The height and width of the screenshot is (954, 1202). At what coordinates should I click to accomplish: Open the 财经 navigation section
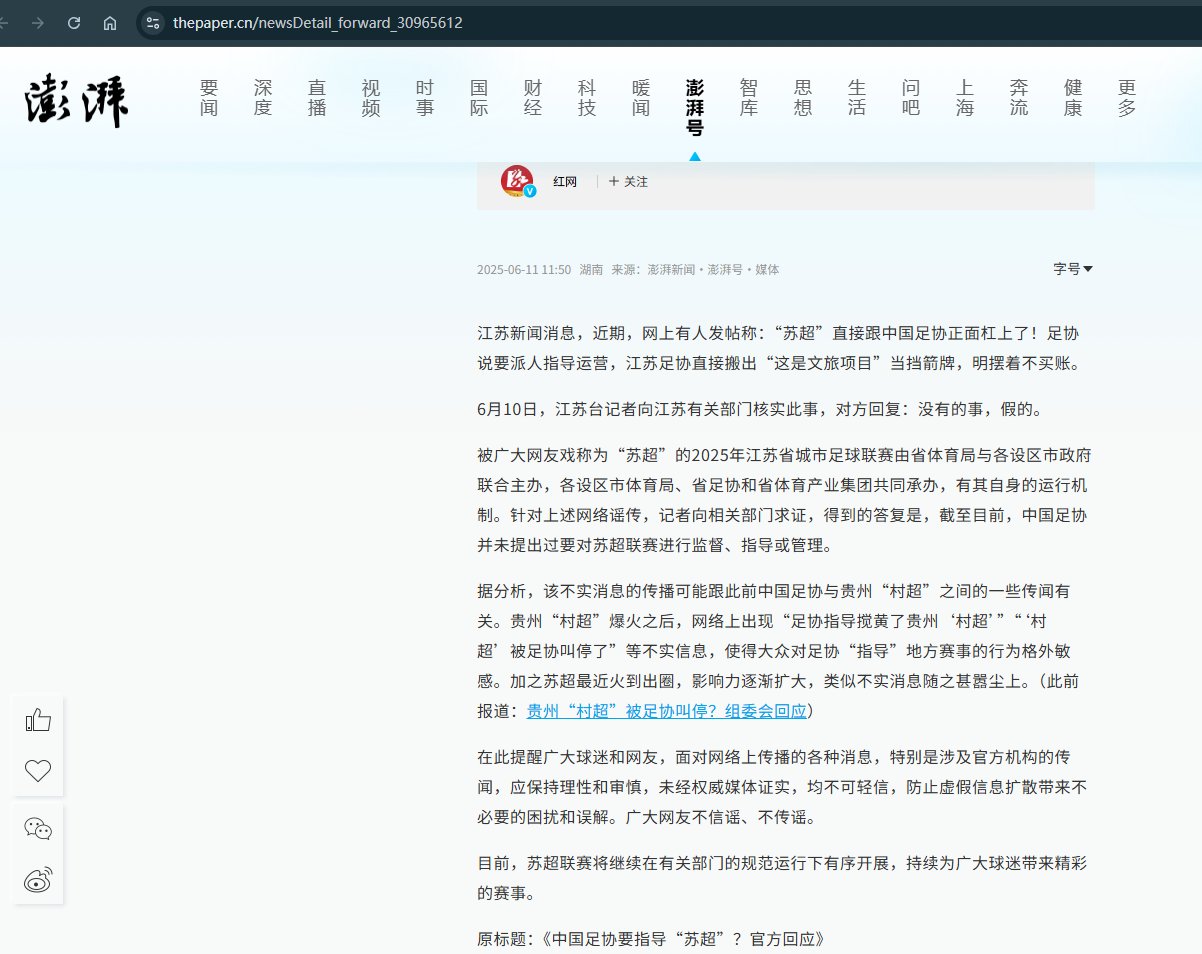click(533, 98)
